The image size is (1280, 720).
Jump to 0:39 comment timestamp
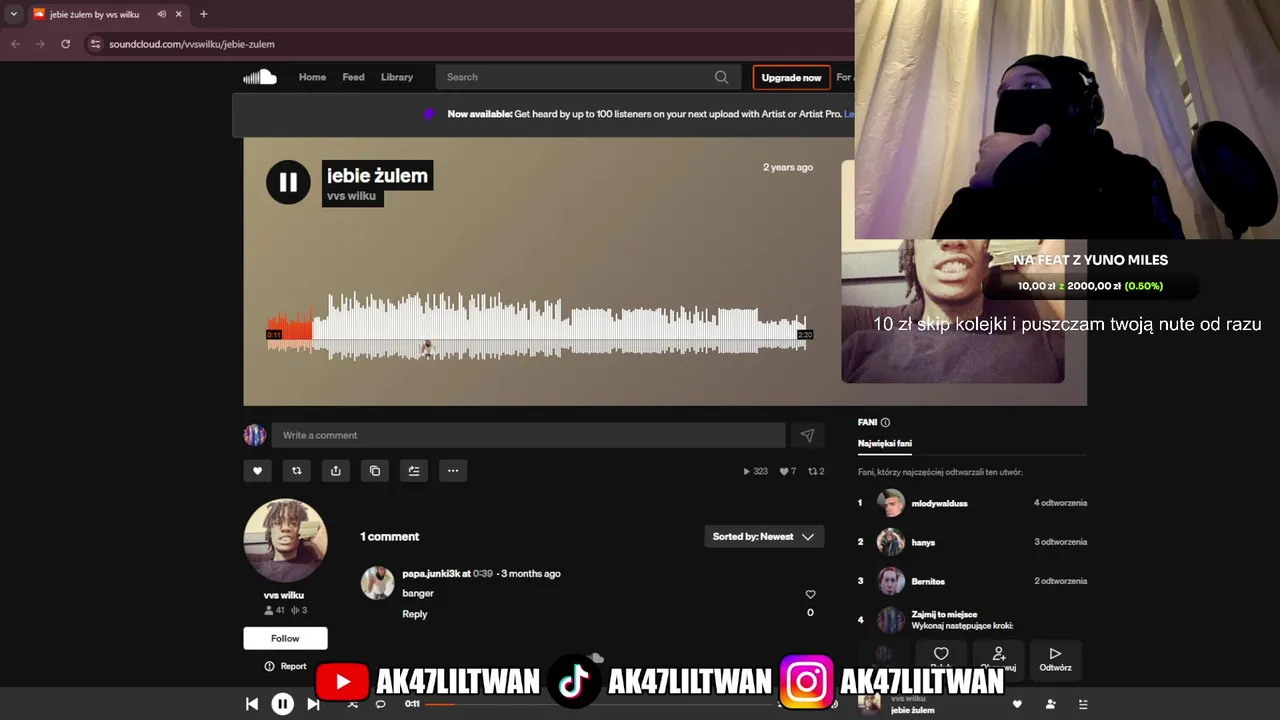pyautogui.click(x=483, y=574)
